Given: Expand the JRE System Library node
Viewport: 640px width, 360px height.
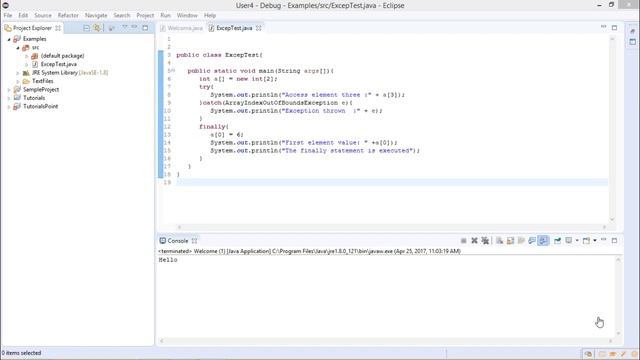Looking at the screenshot, I should click(18, 73).
